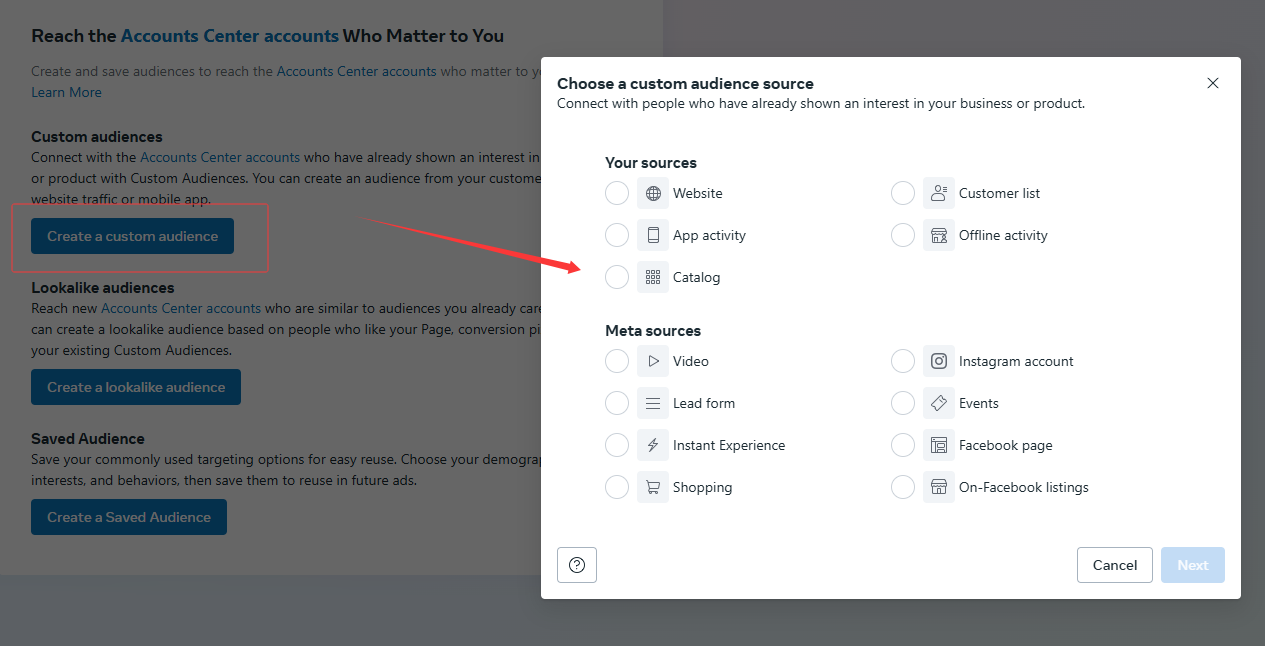Open the Learn More link
This screenshot has width=1265, height=646.
click(x=66, y=92)
